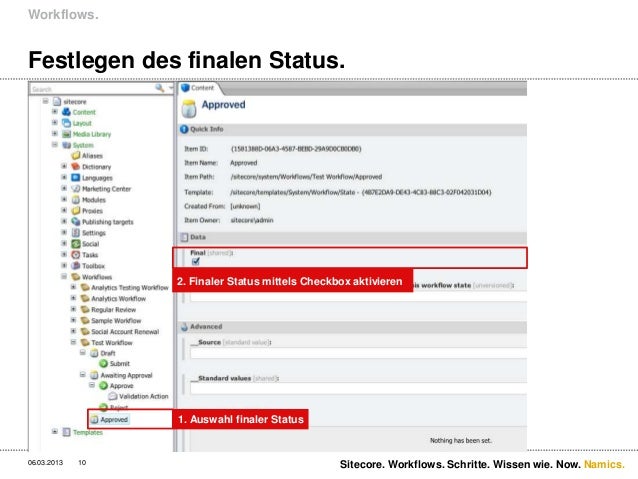Click the Proxies icon
This screenshot has height=479, width=638.
(x=76, y=210)
